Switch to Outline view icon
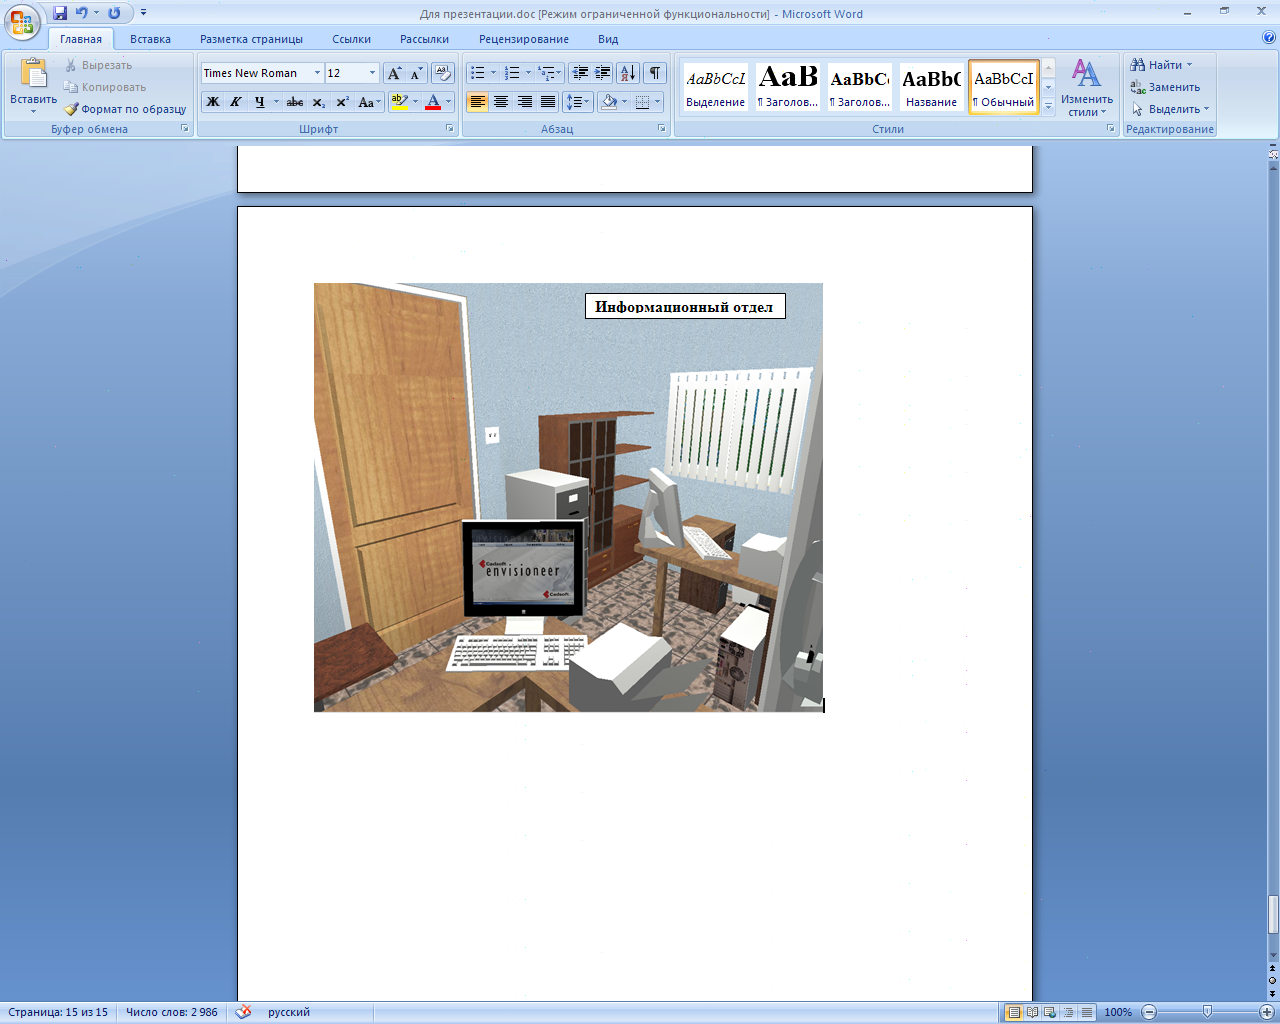 tap(1068, 1012)
